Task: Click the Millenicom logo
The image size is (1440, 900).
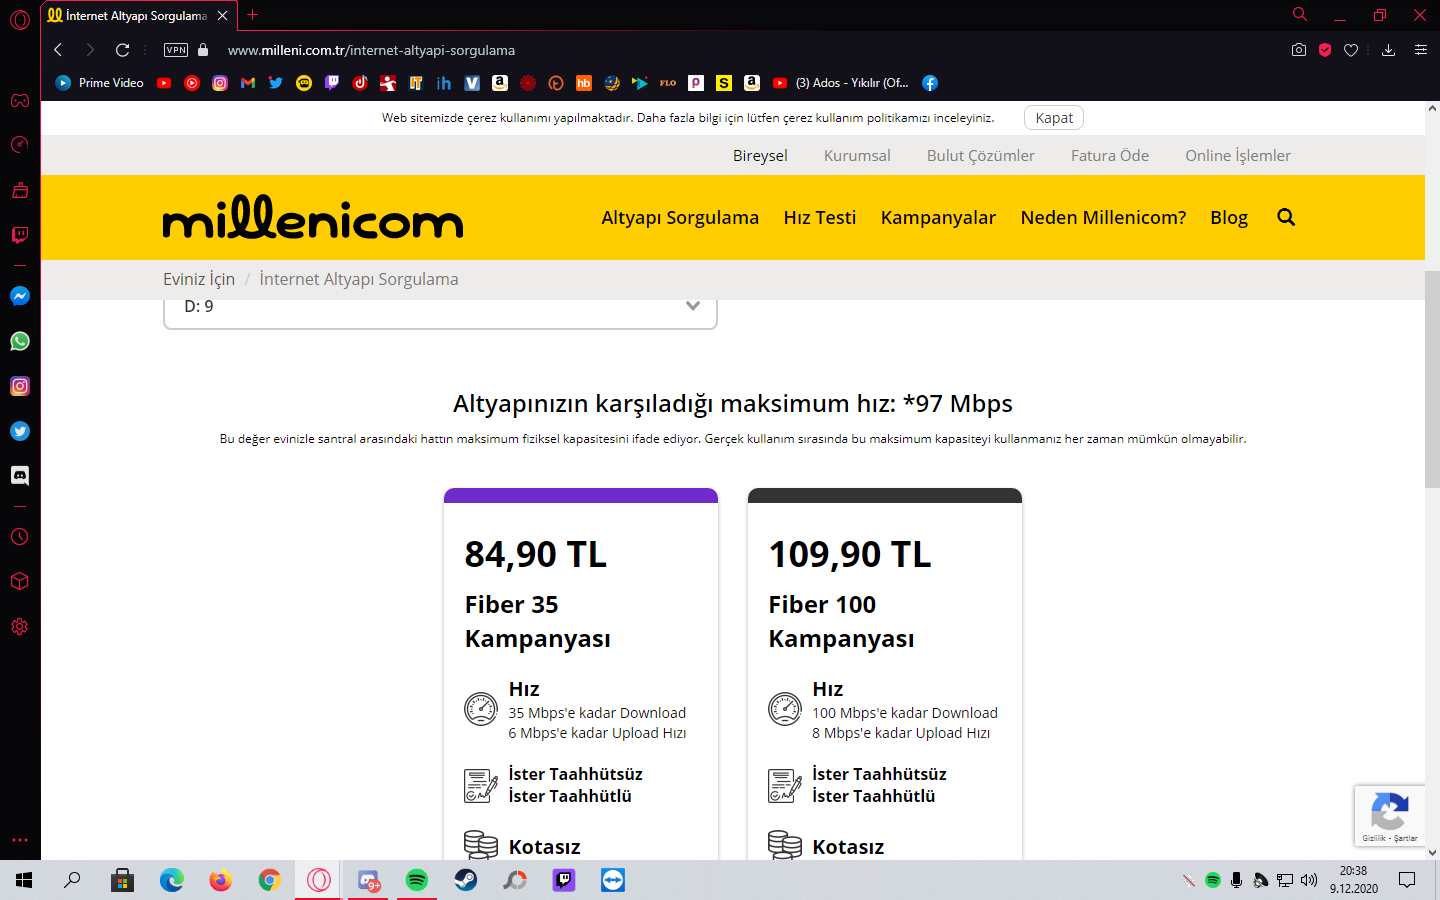Action: tap(313, 217)
